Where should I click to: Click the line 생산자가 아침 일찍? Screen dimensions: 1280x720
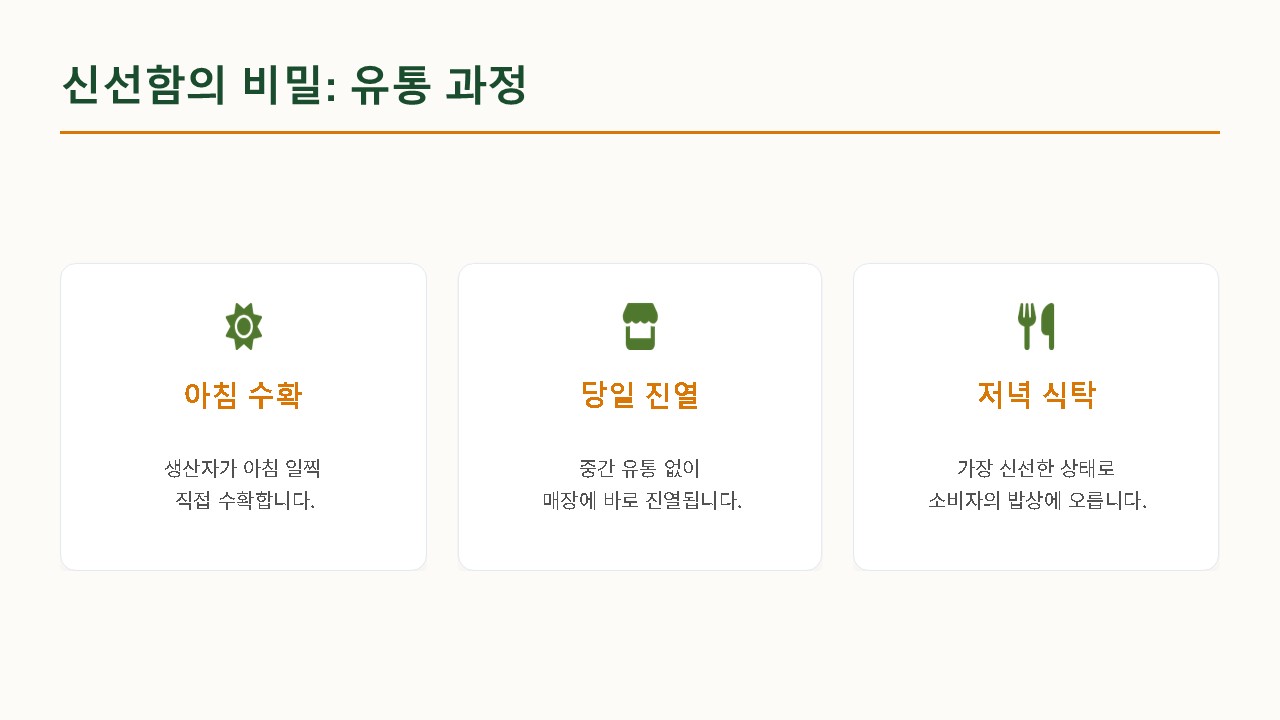[243, 468]
